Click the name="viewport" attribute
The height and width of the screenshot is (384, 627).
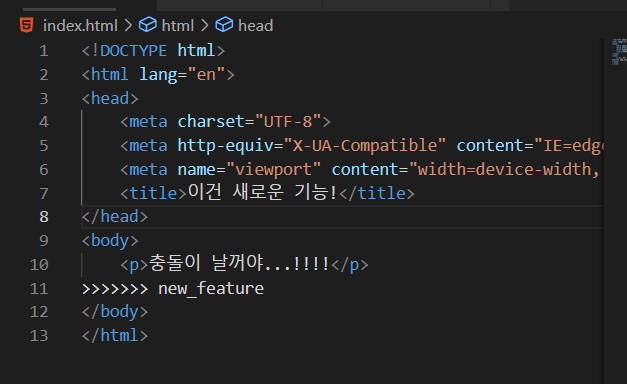pos(249,170)
